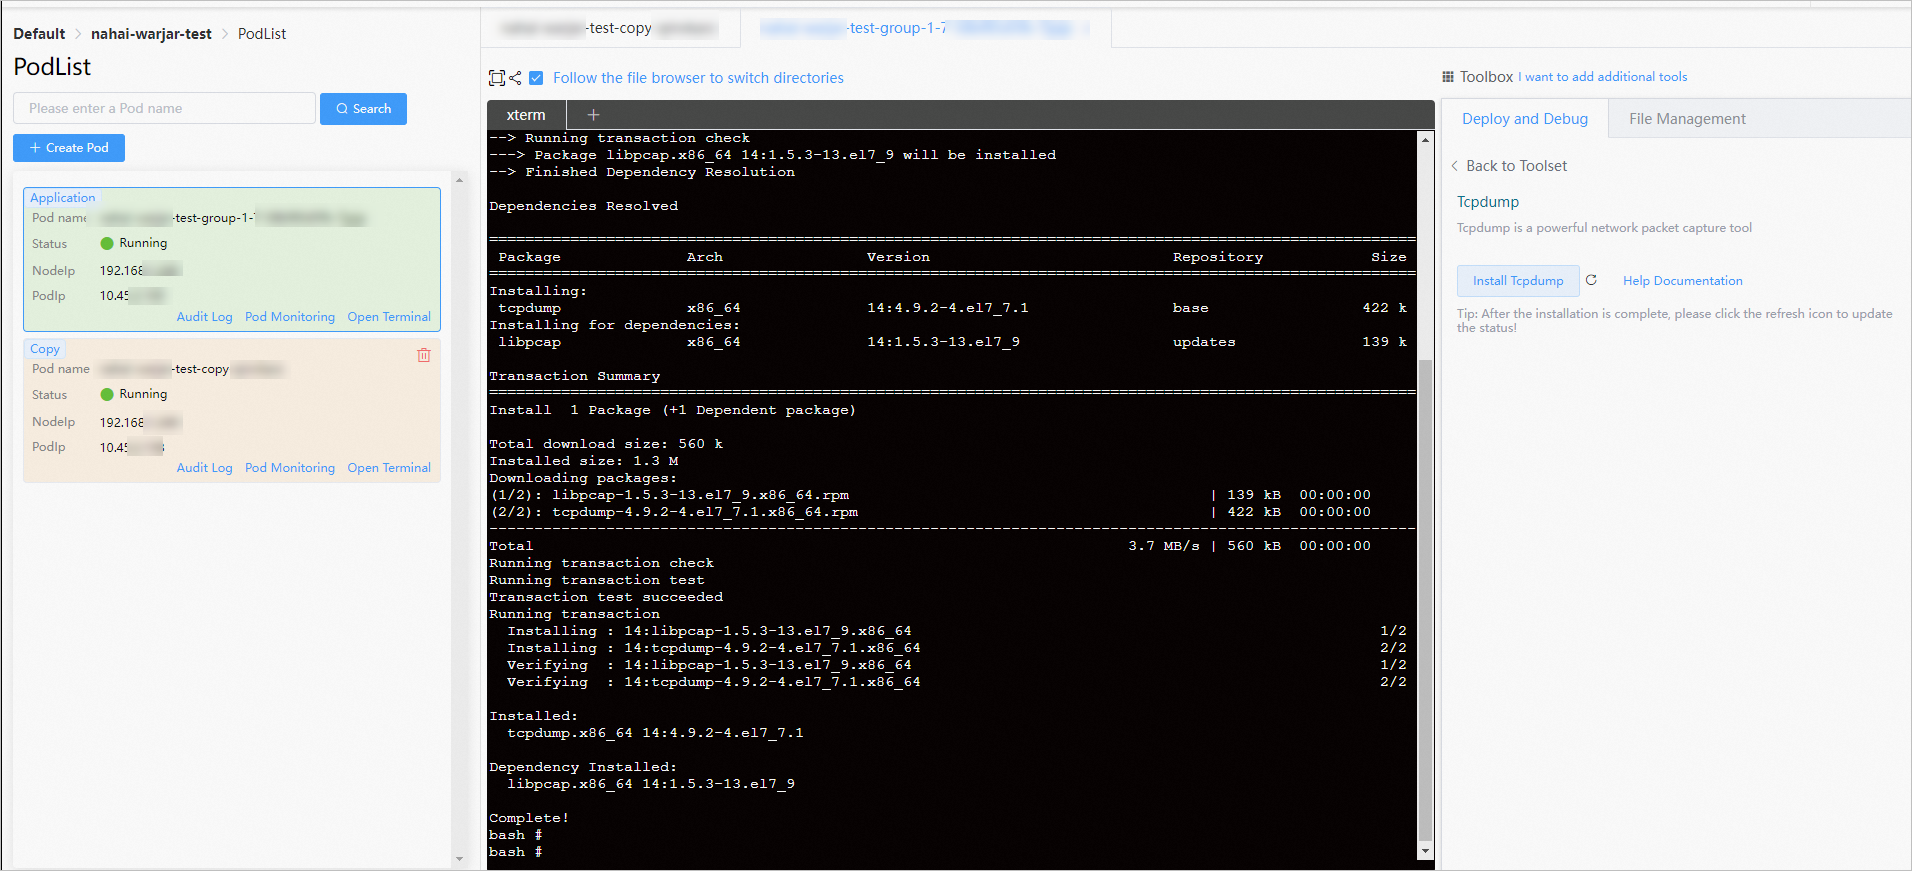
Task: Uncheck Follow the file browser checkbox
Action: (x=536, y=78)
